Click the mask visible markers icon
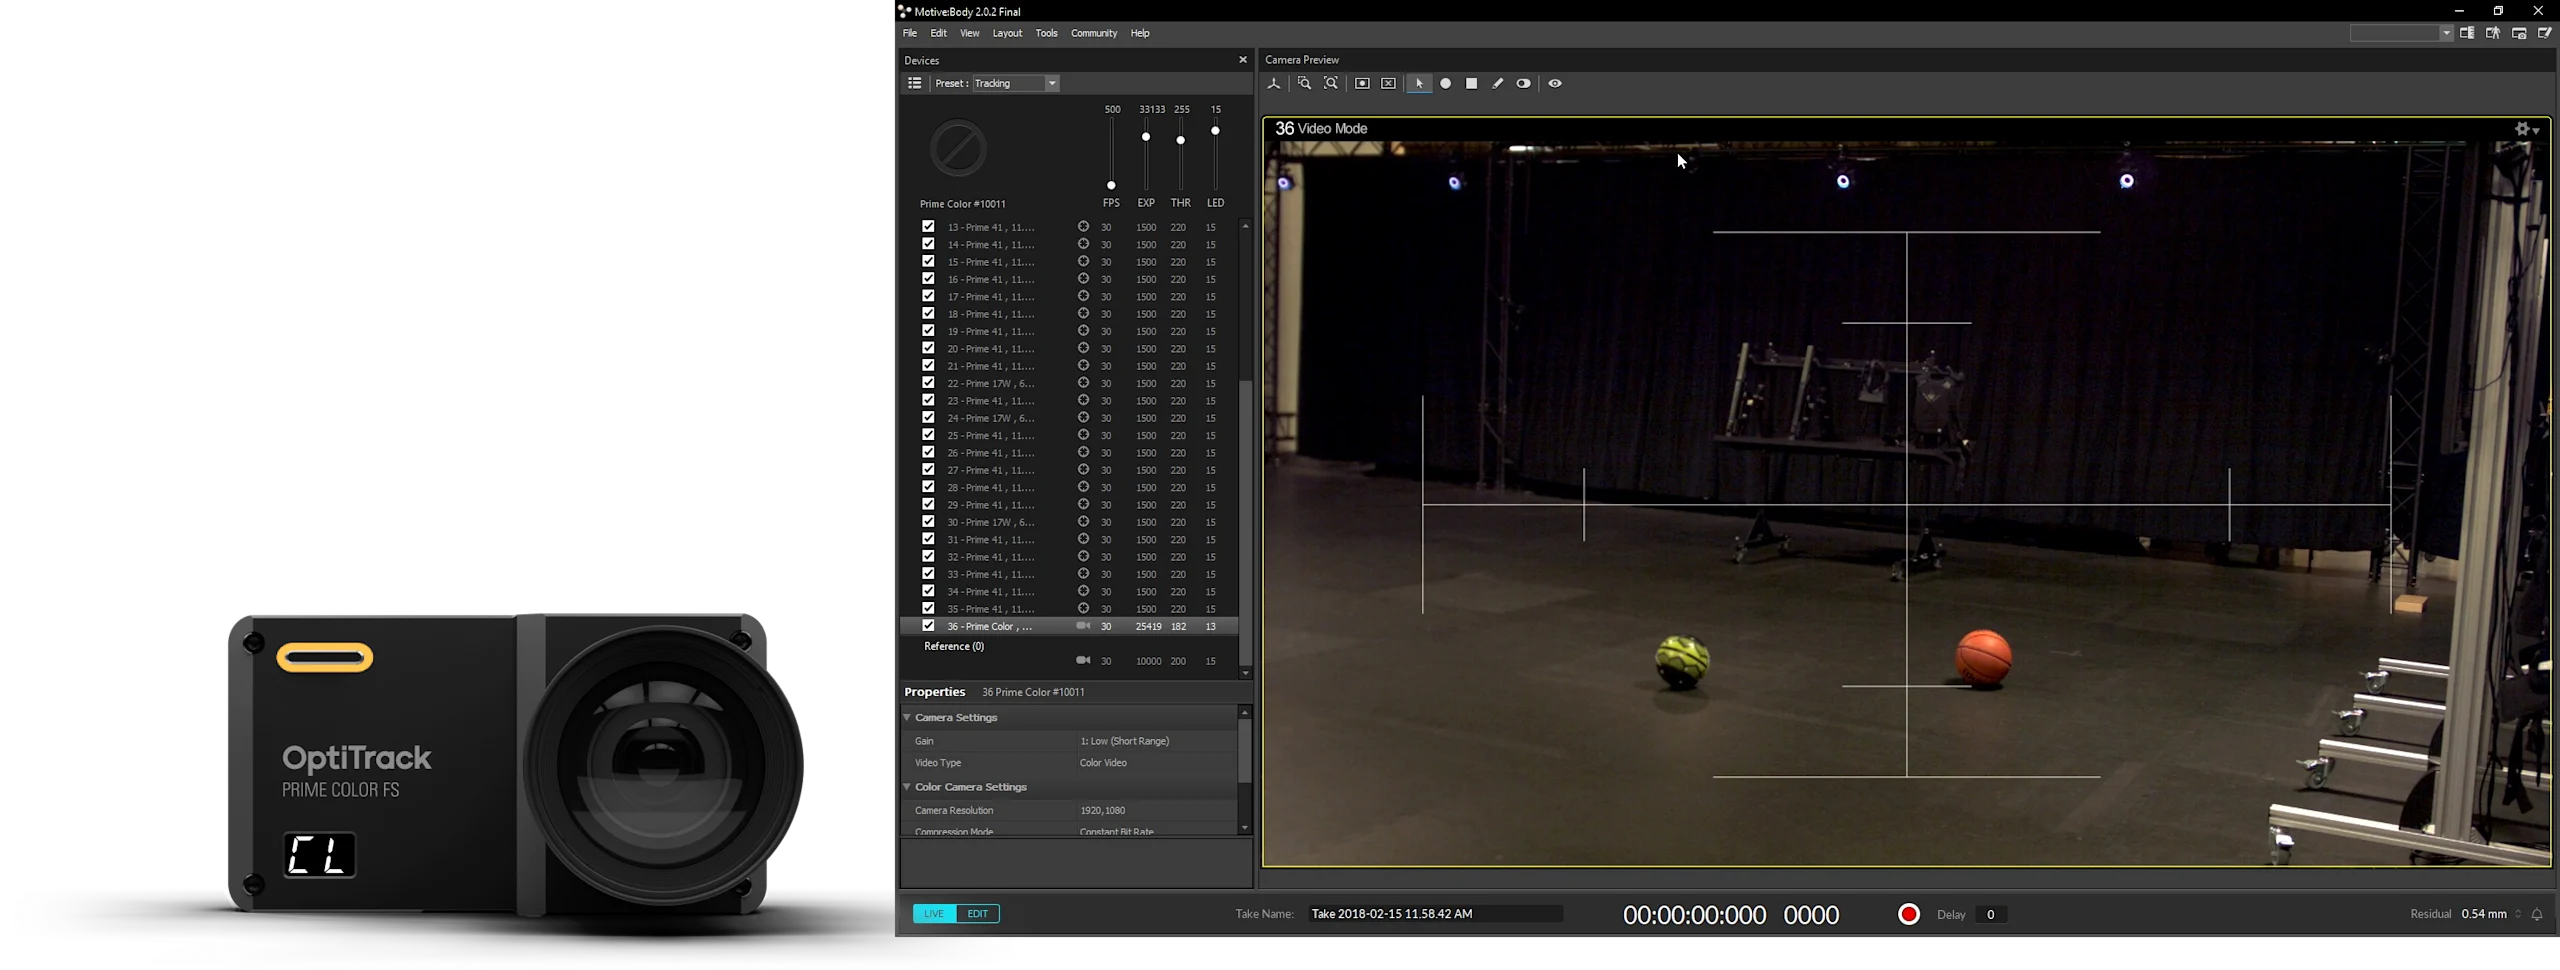2560x970 pixels. [x=1362, y=84]
